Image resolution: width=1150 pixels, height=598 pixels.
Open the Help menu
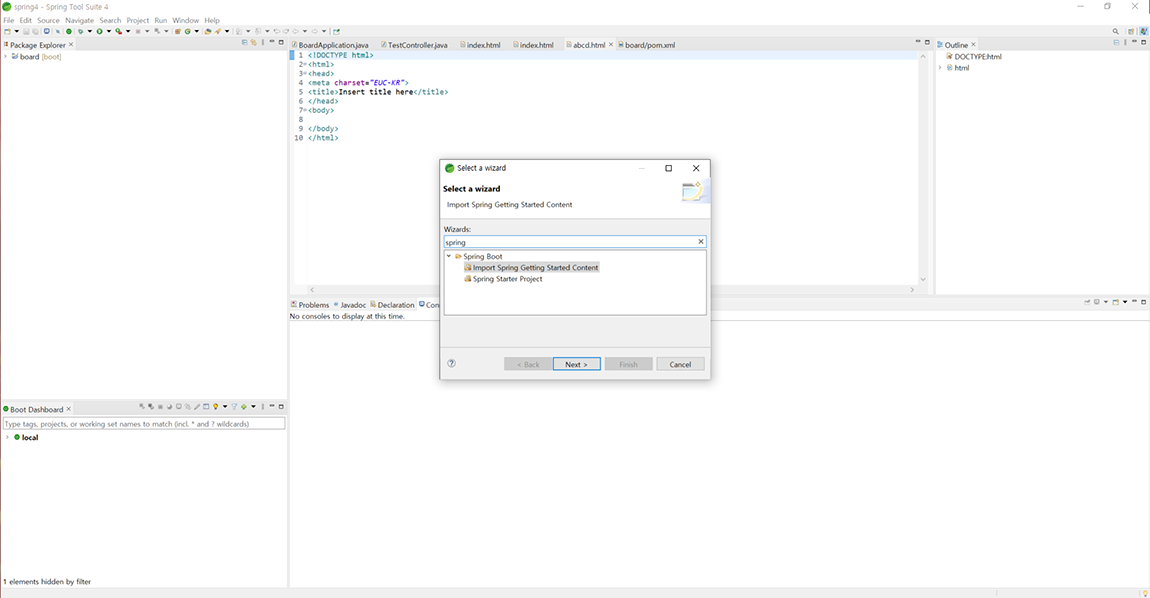[x=212, y=21]
